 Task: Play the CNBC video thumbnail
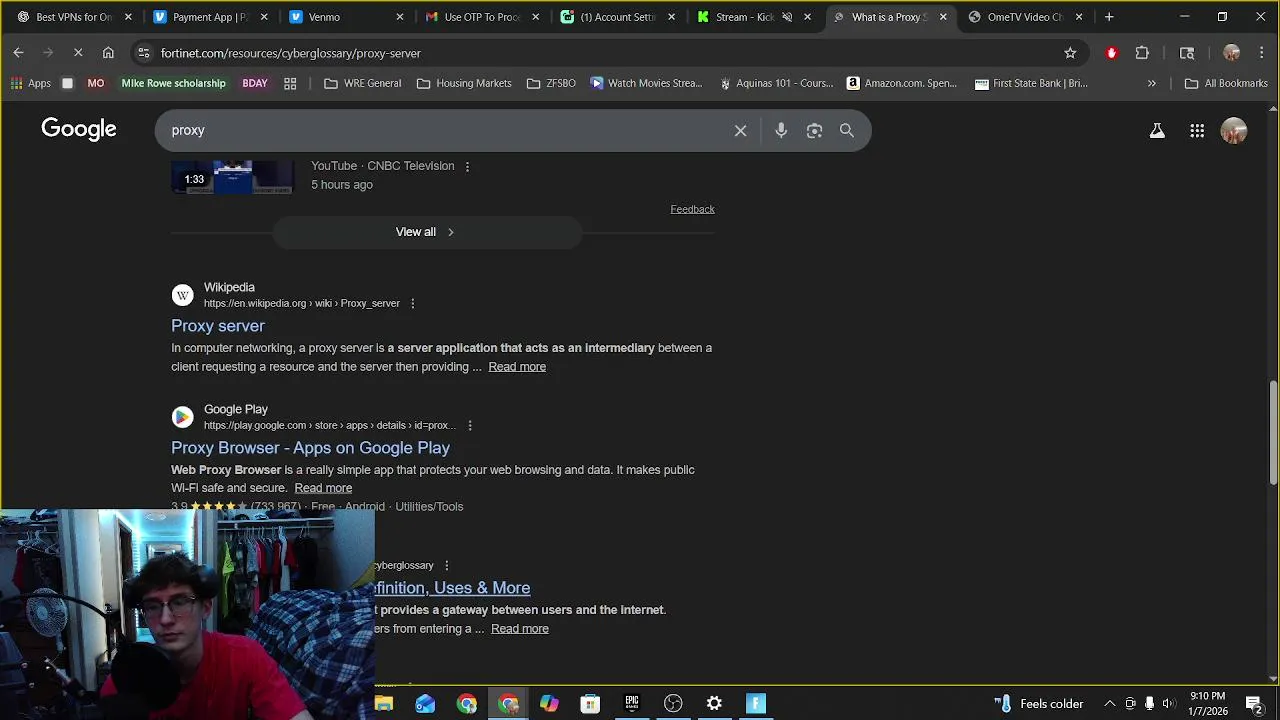(232, 176)
